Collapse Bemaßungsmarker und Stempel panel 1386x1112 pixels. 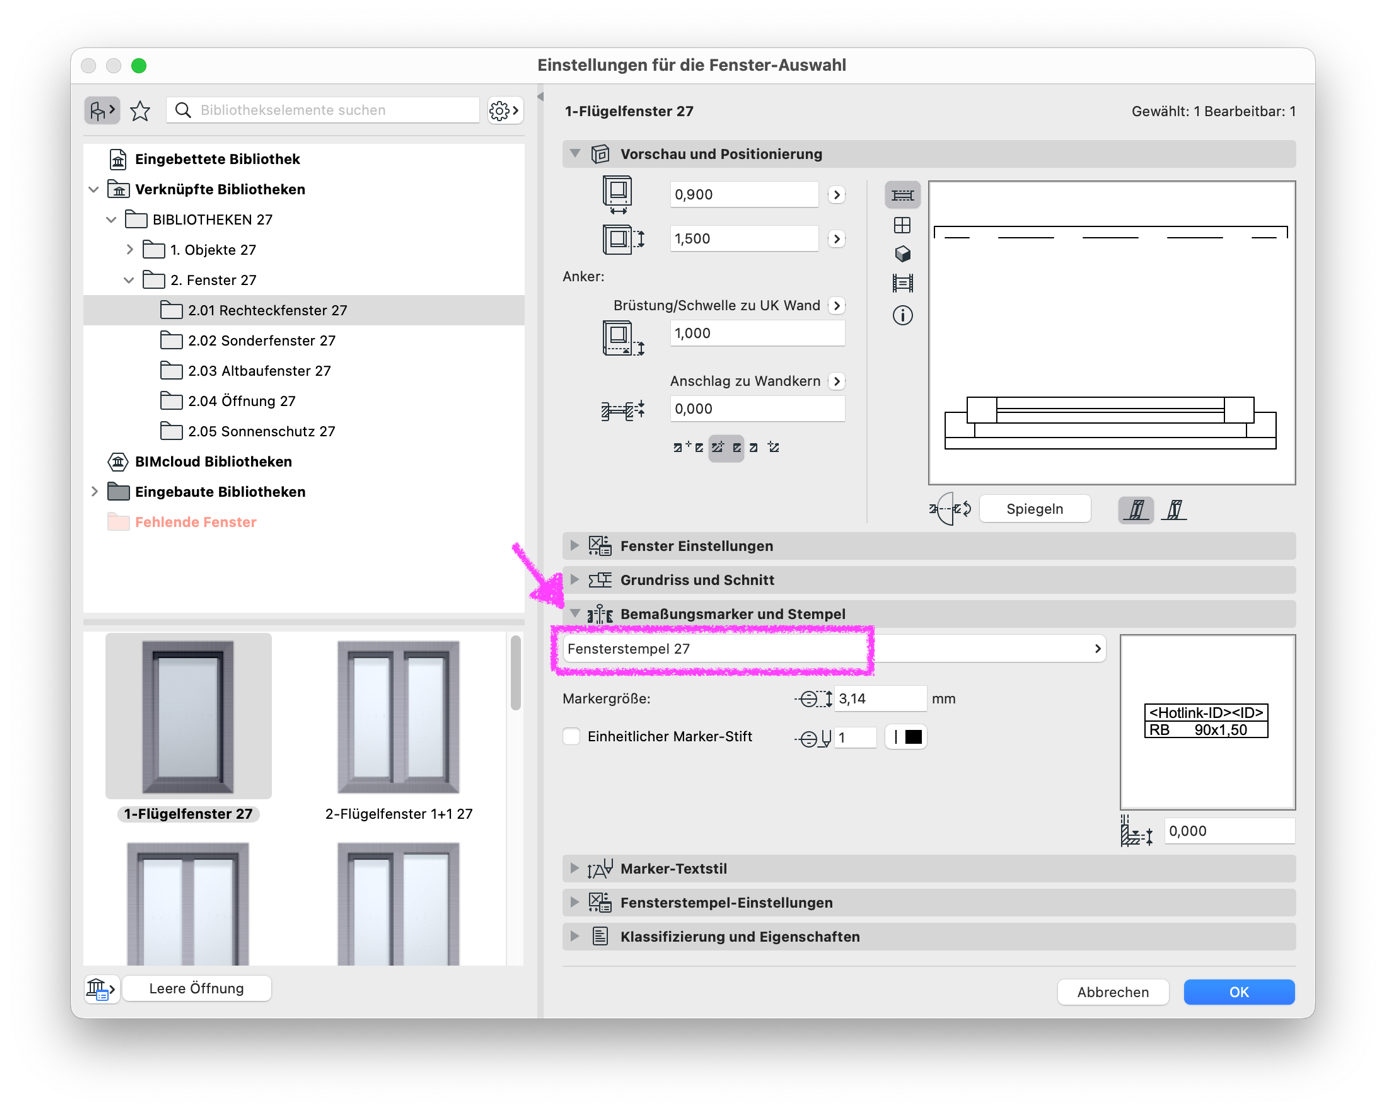tap(575, 614)
